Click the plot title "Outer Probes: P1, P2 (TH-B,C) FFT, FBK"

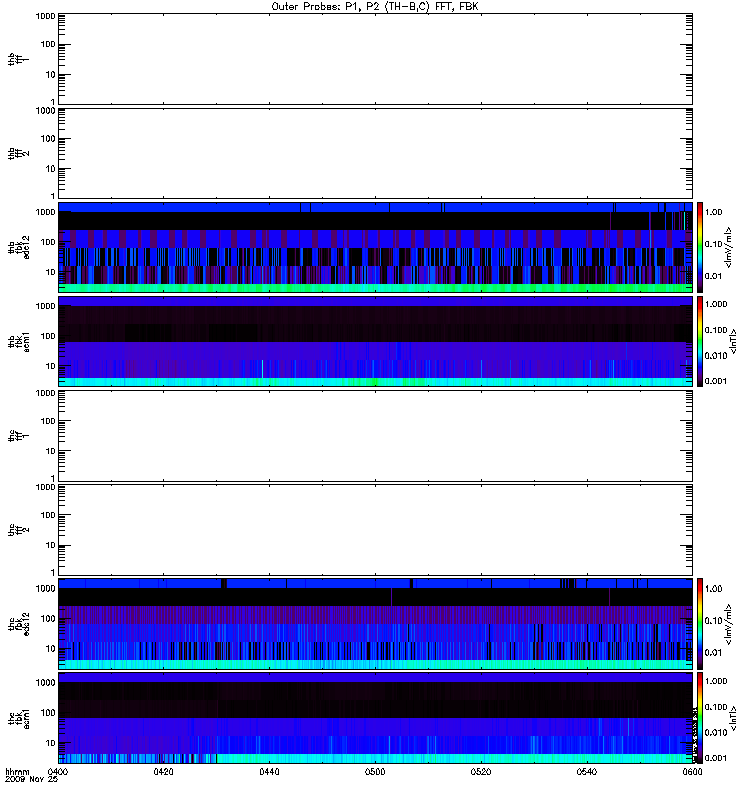click(374, 7)
